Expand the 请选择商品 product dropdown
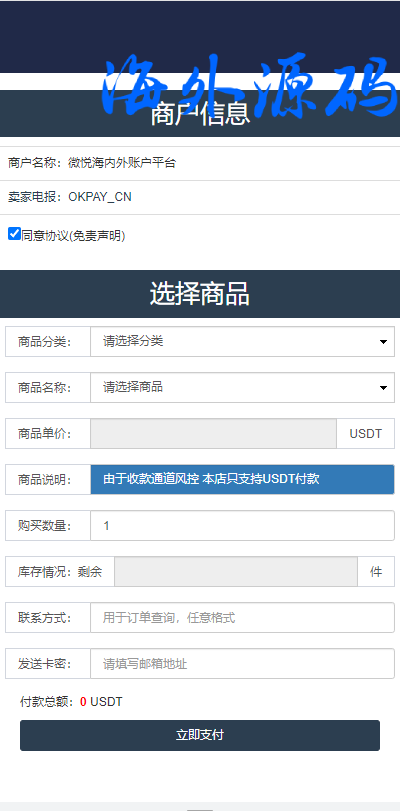 pos(242,387)
